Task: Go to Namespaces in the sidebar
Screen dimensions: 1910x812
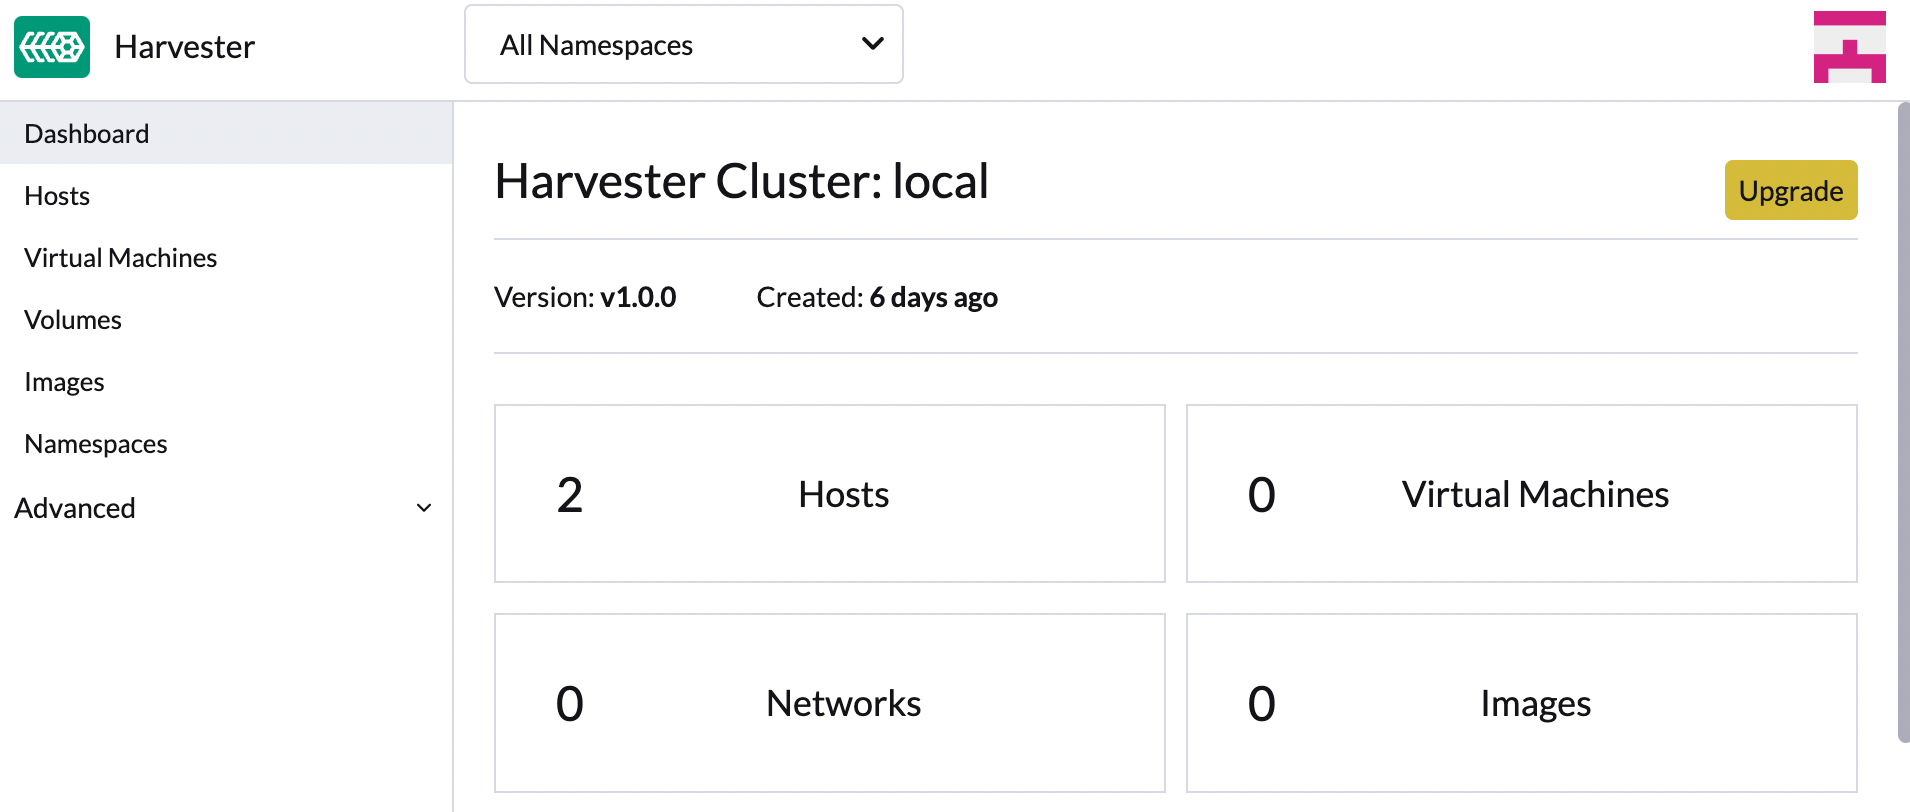Action: click(x=96, y=444)
